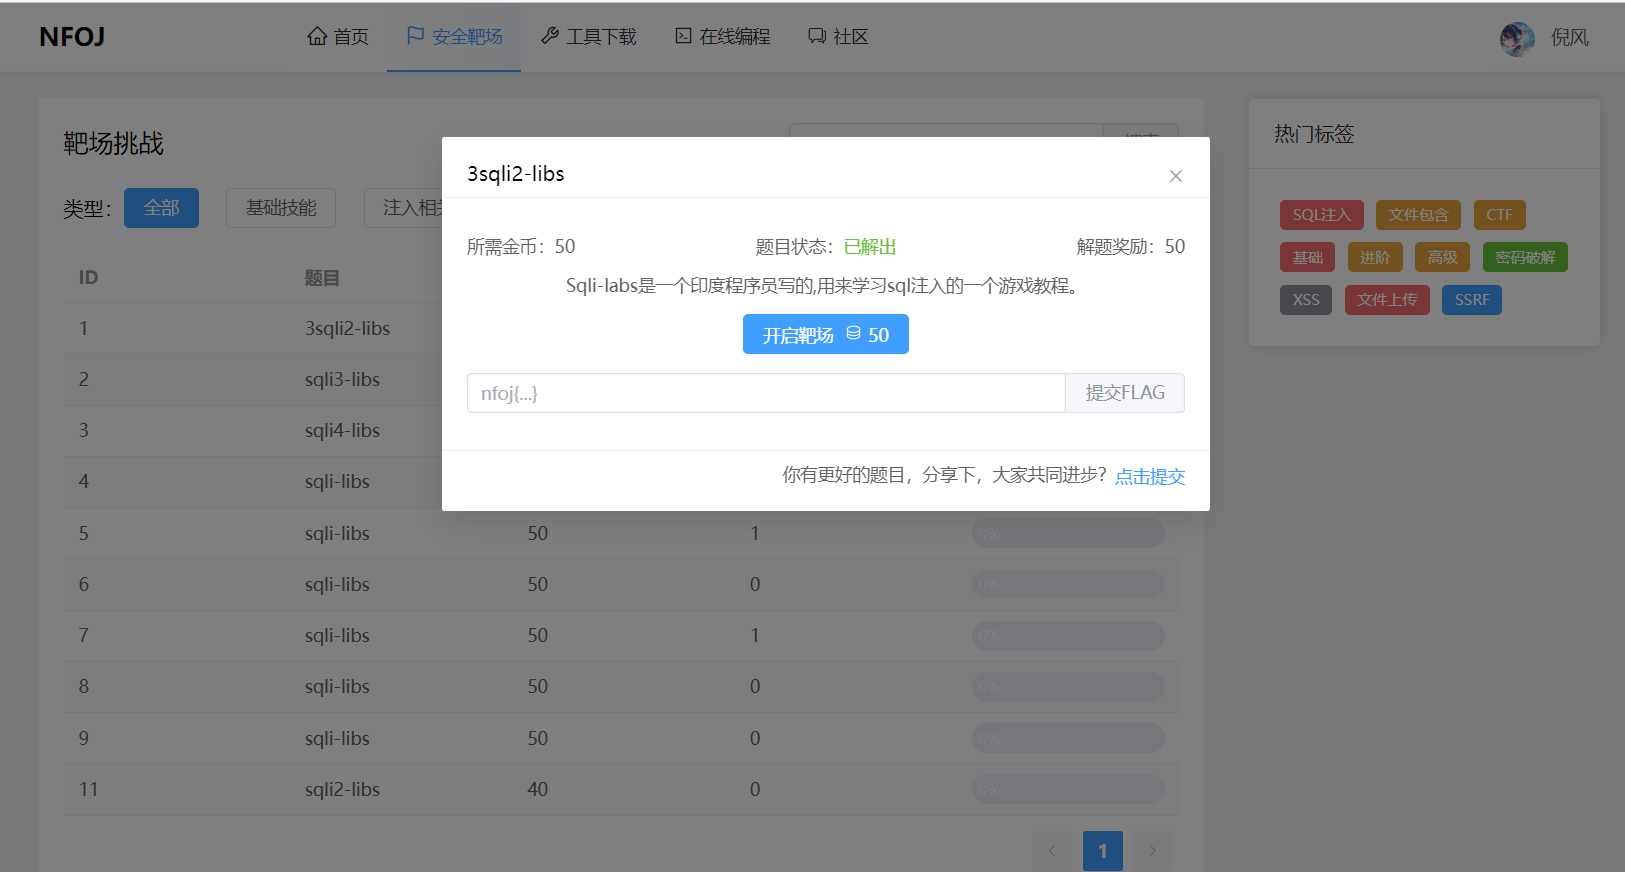The width and height of the screenshot is (1625, 872).
Task: Click the 基础 tag
Action: [x=1307, y=257]
